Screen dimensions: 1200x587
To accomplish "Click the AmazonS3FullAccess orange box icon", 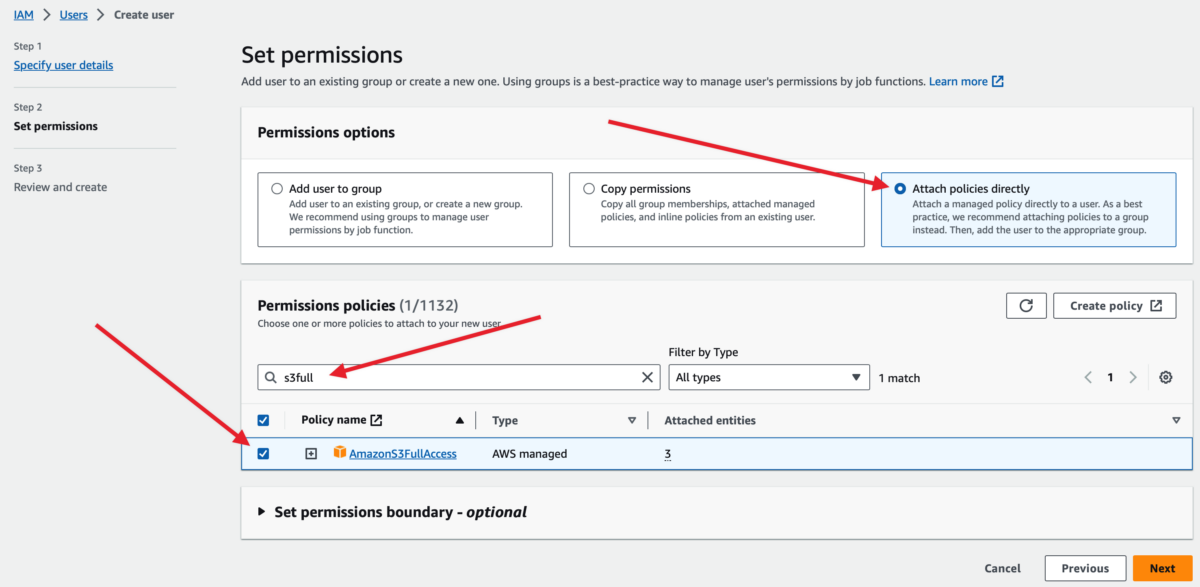I will pyautogui.click(x=340, y=453).
